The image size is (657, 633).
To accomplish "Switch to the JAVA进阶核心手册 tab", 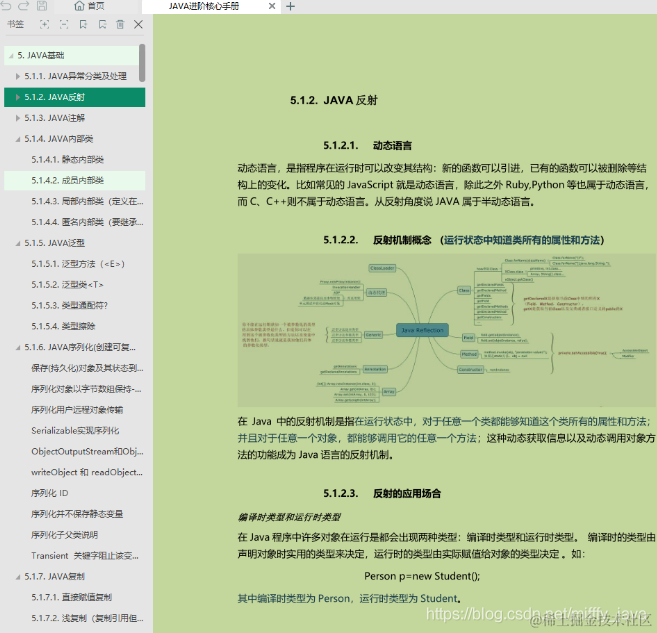I will (204, 6).
